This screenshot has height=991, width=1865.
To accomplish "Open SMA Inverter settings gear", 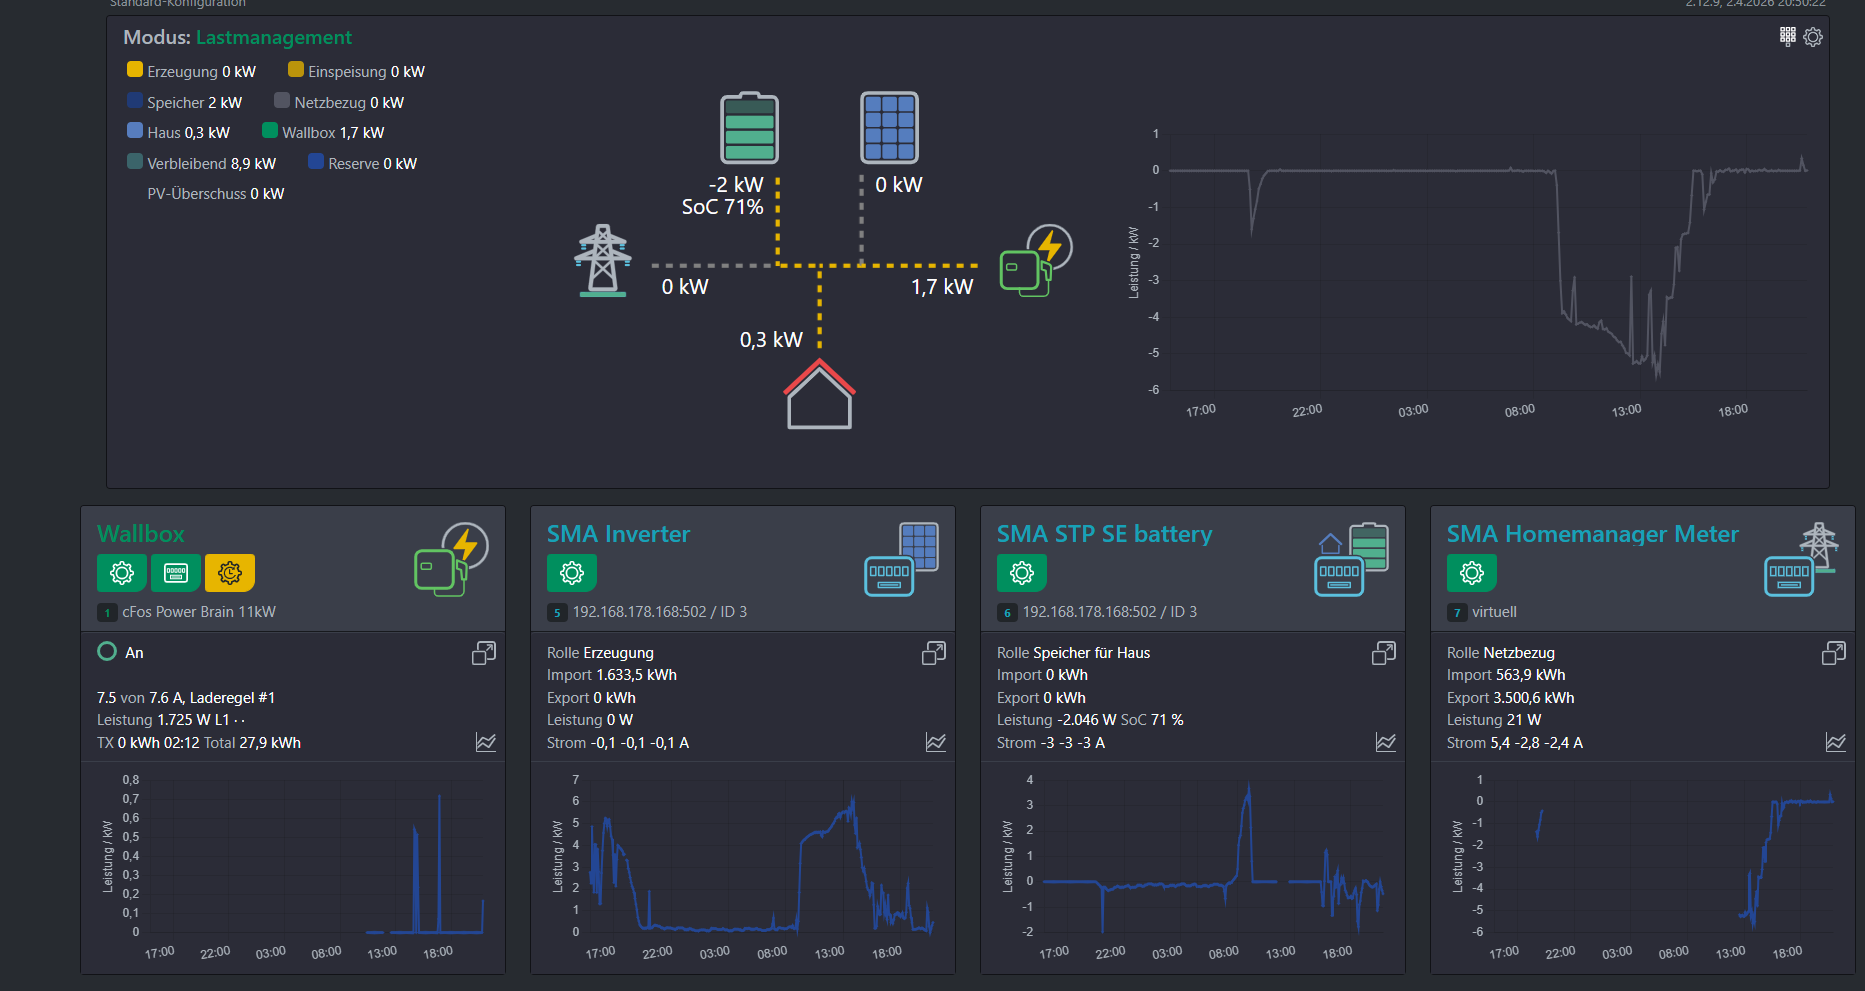I will coord(572,573).
